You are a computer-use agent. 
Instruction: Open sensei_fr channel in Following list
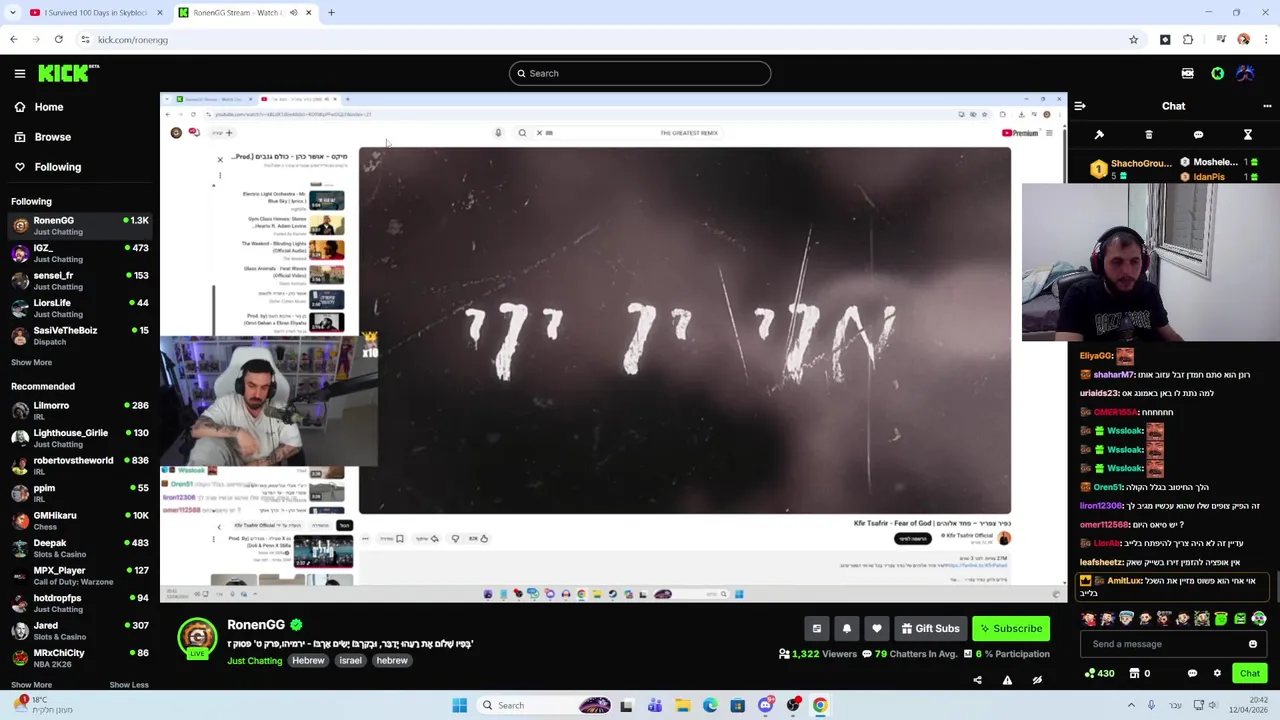80,281
